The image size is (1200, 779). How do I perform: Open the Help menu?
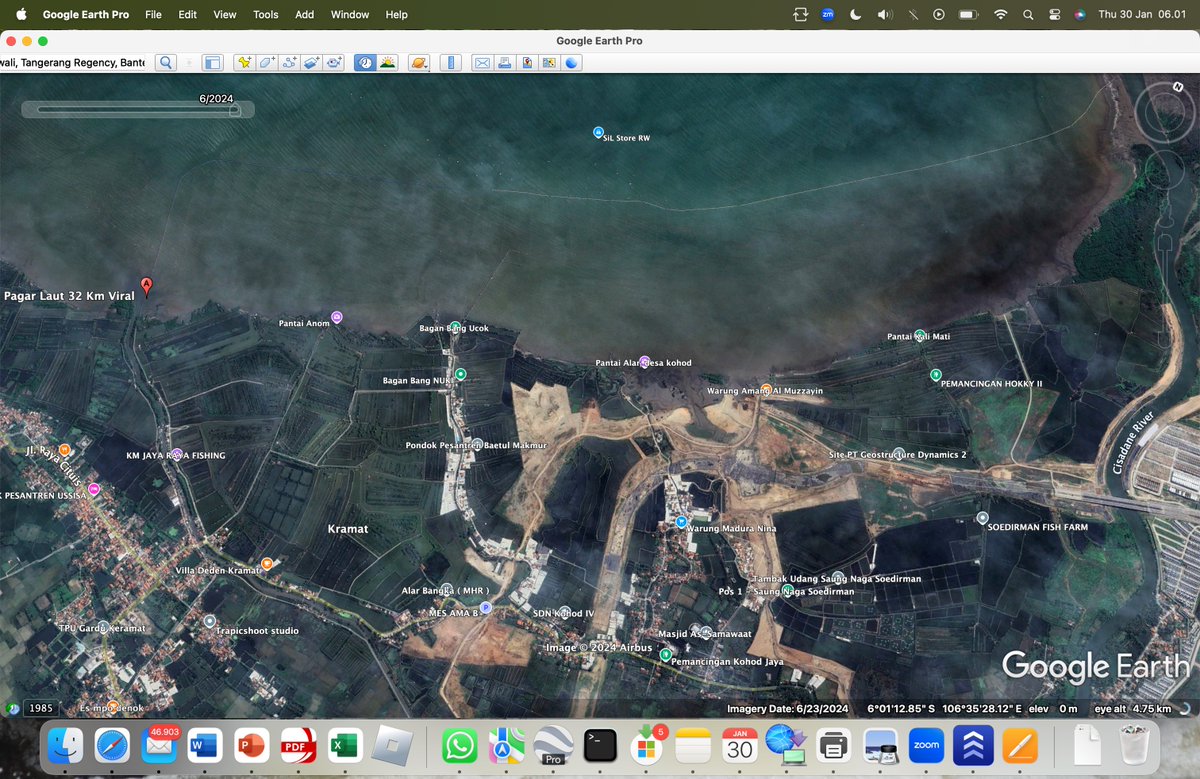[x=397, y=14]
